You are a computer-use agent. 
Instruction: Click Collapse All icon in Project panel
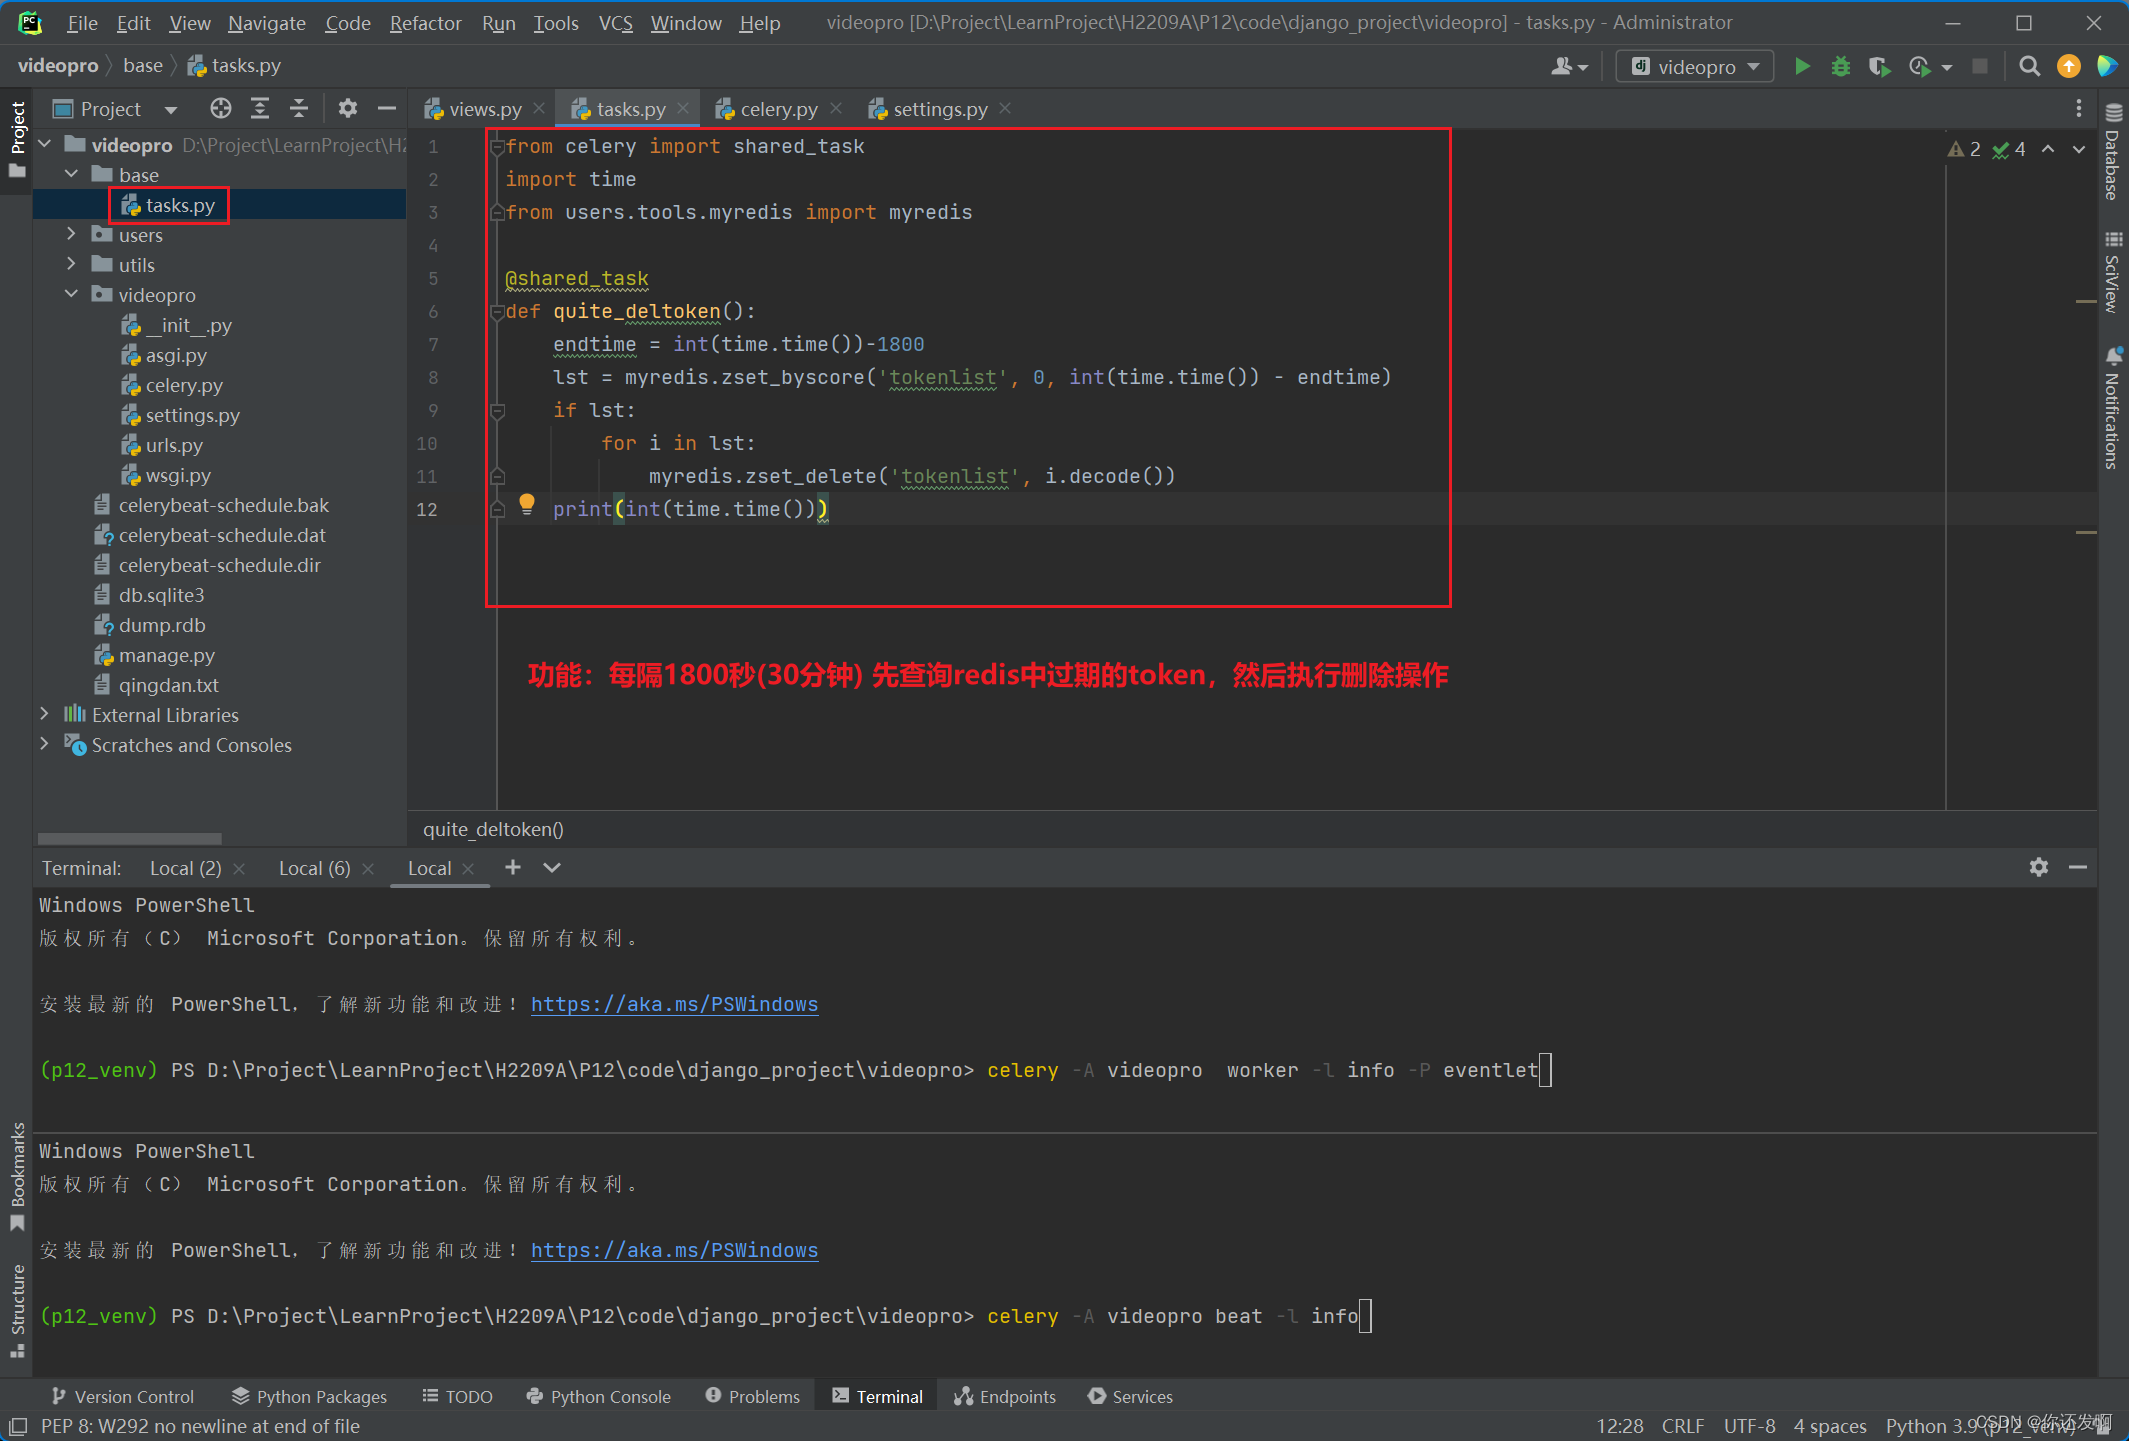pos(299,109)
